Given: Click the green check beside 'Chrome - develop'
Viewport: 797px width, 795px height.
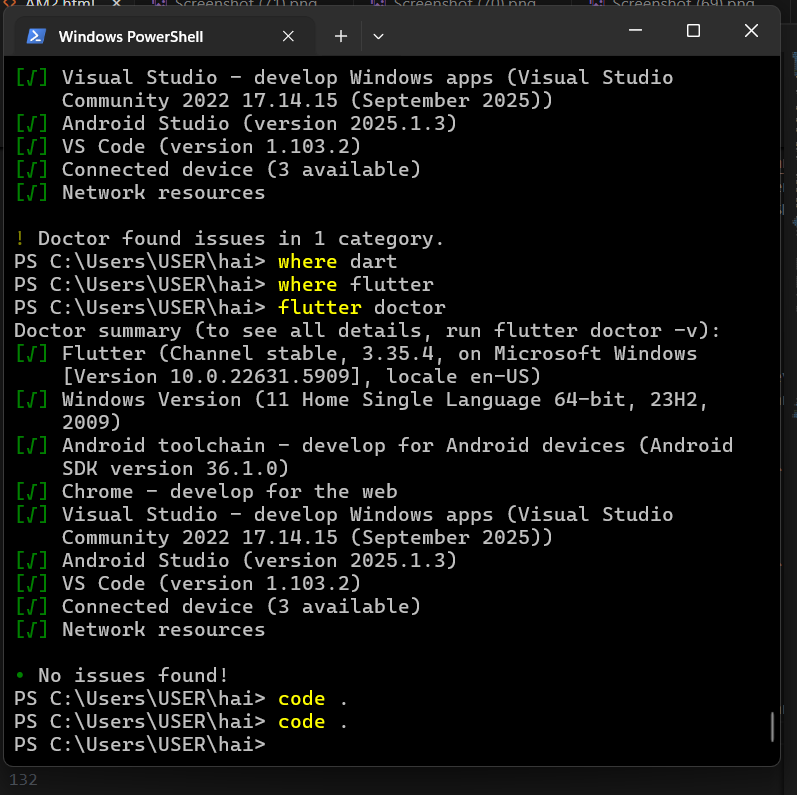Looking at the screenshot, I should point(32,492).
